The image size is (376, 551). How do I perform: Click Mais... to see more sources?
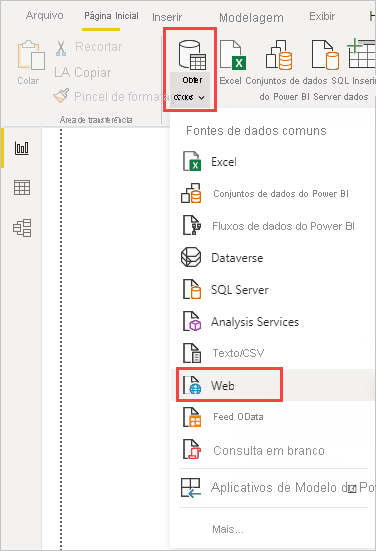pyautogui.click(x=228, y=529)
